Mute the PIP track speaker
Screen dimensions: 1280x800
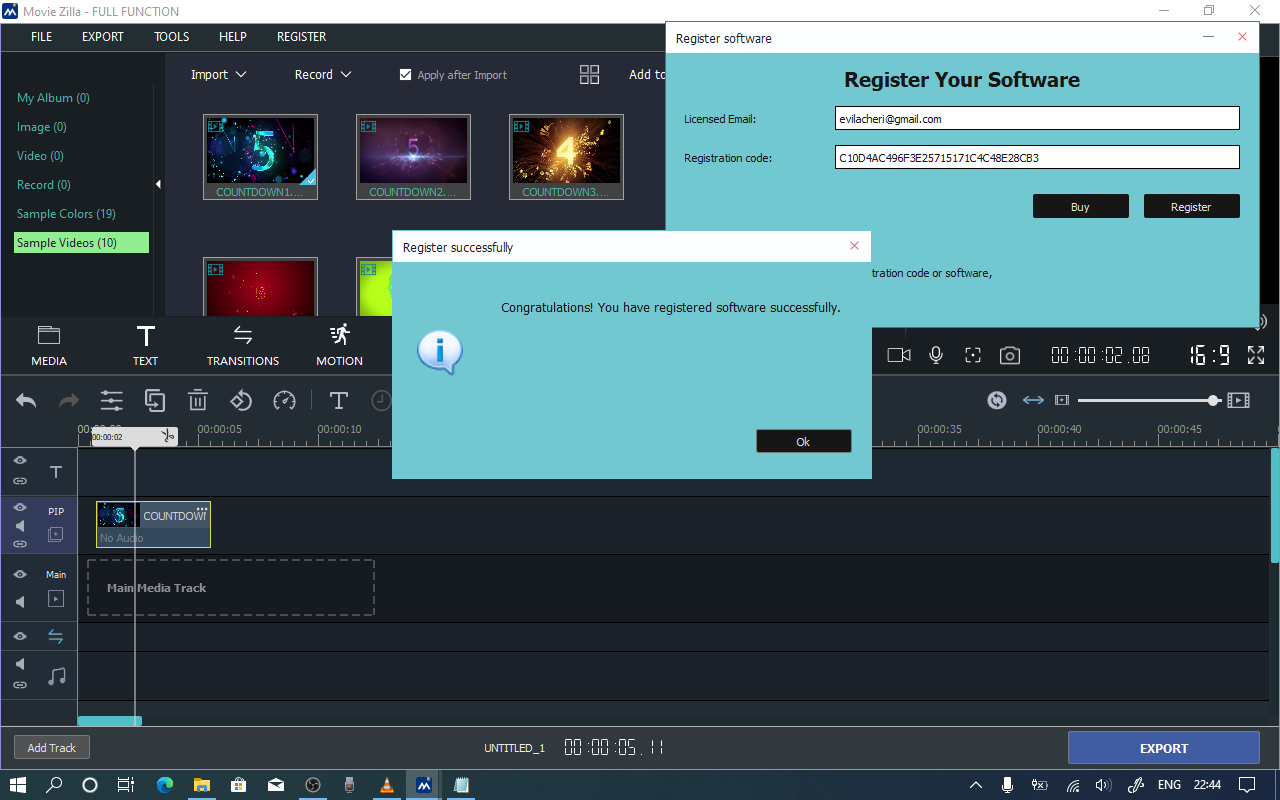(x=20, y=526)
